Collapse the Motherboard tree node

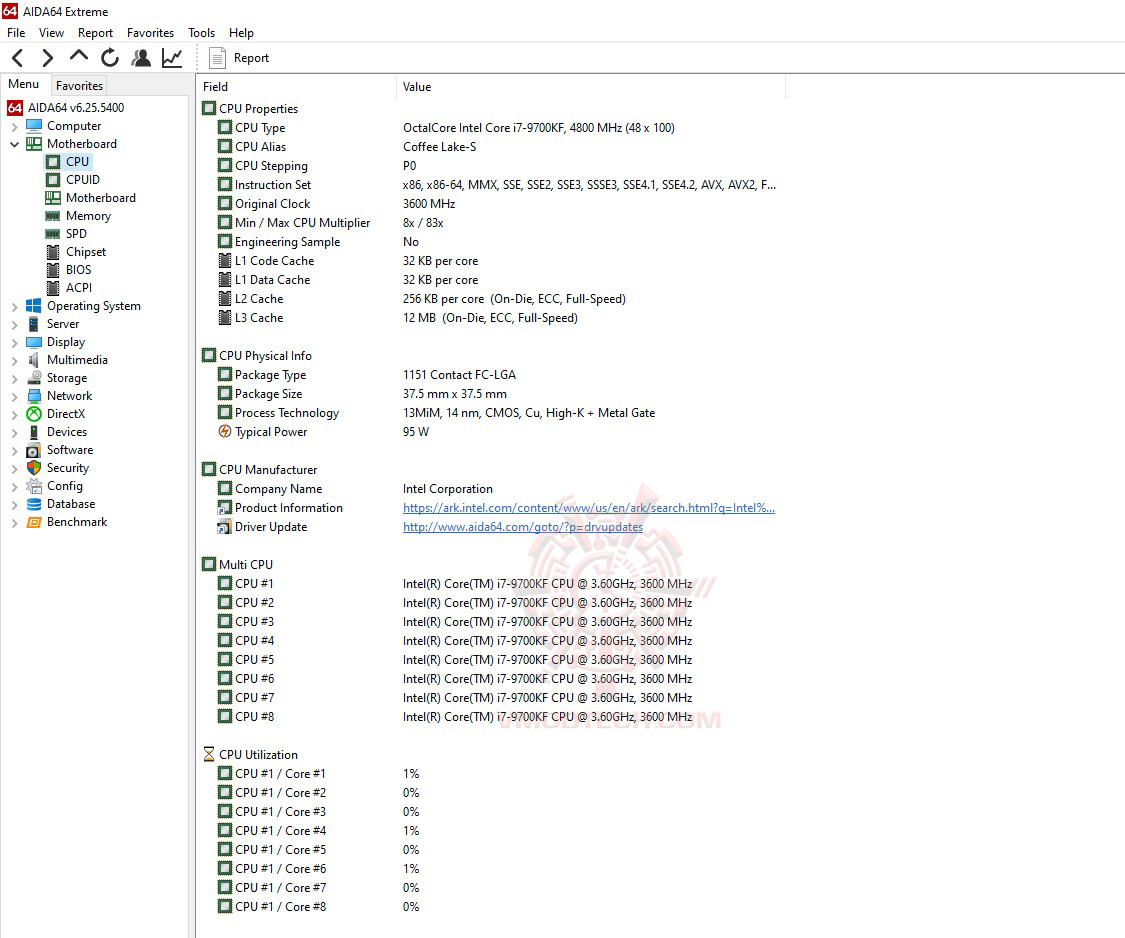(14, 144)
